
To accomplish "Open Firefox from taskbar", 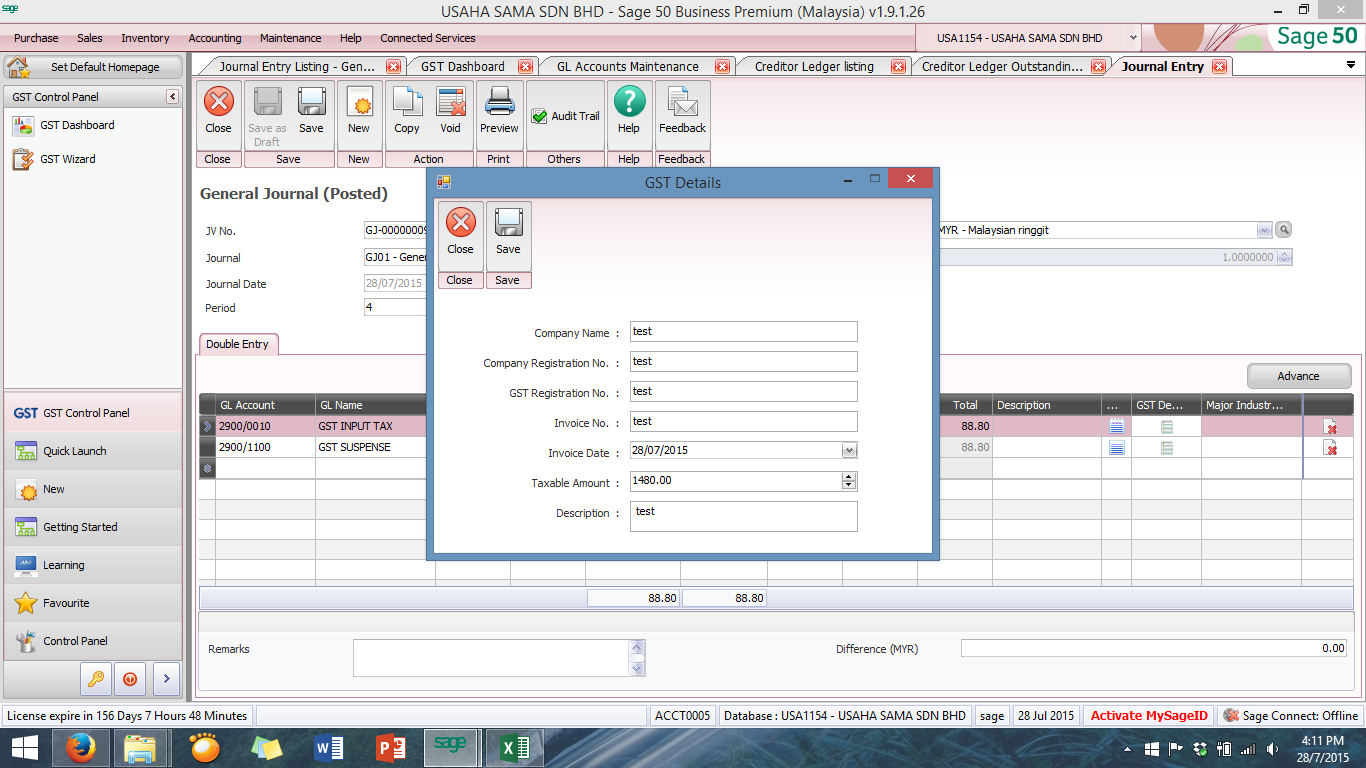I will click(81, 748).
